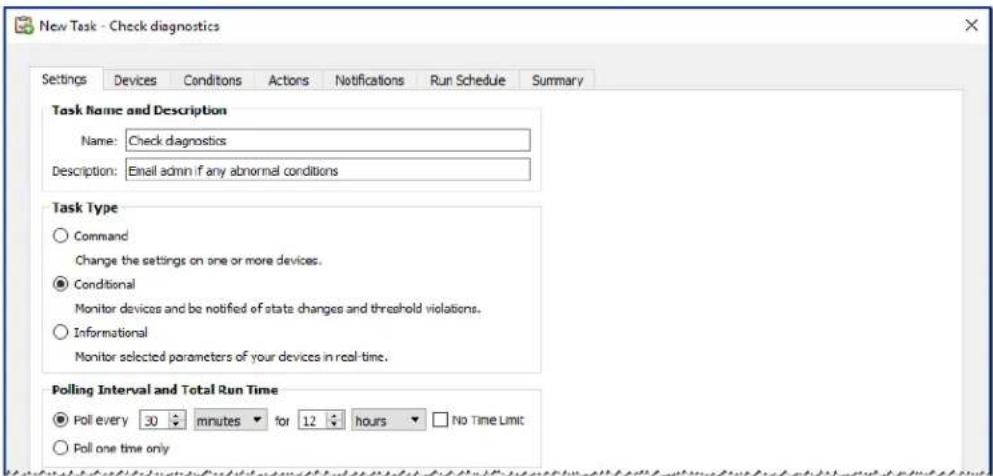Go to the Notifications tab
This screenshot has height=476, width=993.
[x=369, y=80]
